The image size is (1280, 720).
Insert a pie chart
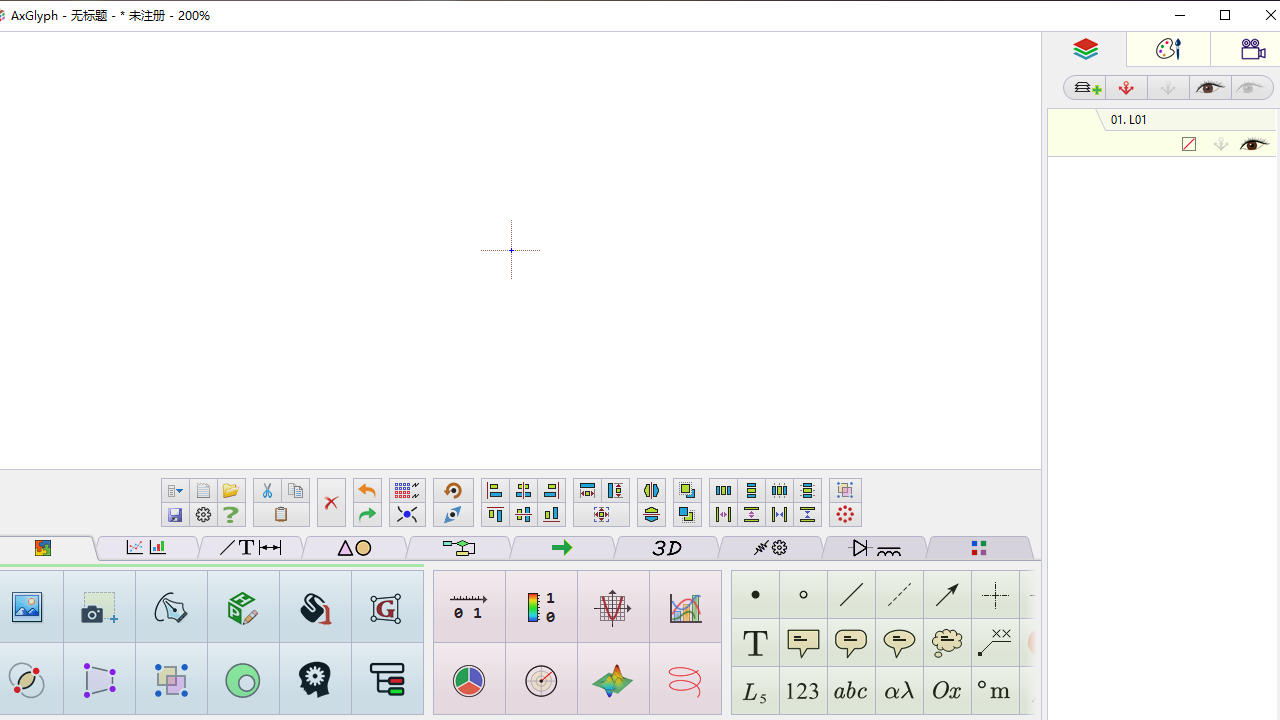click(x=469, y=680)
